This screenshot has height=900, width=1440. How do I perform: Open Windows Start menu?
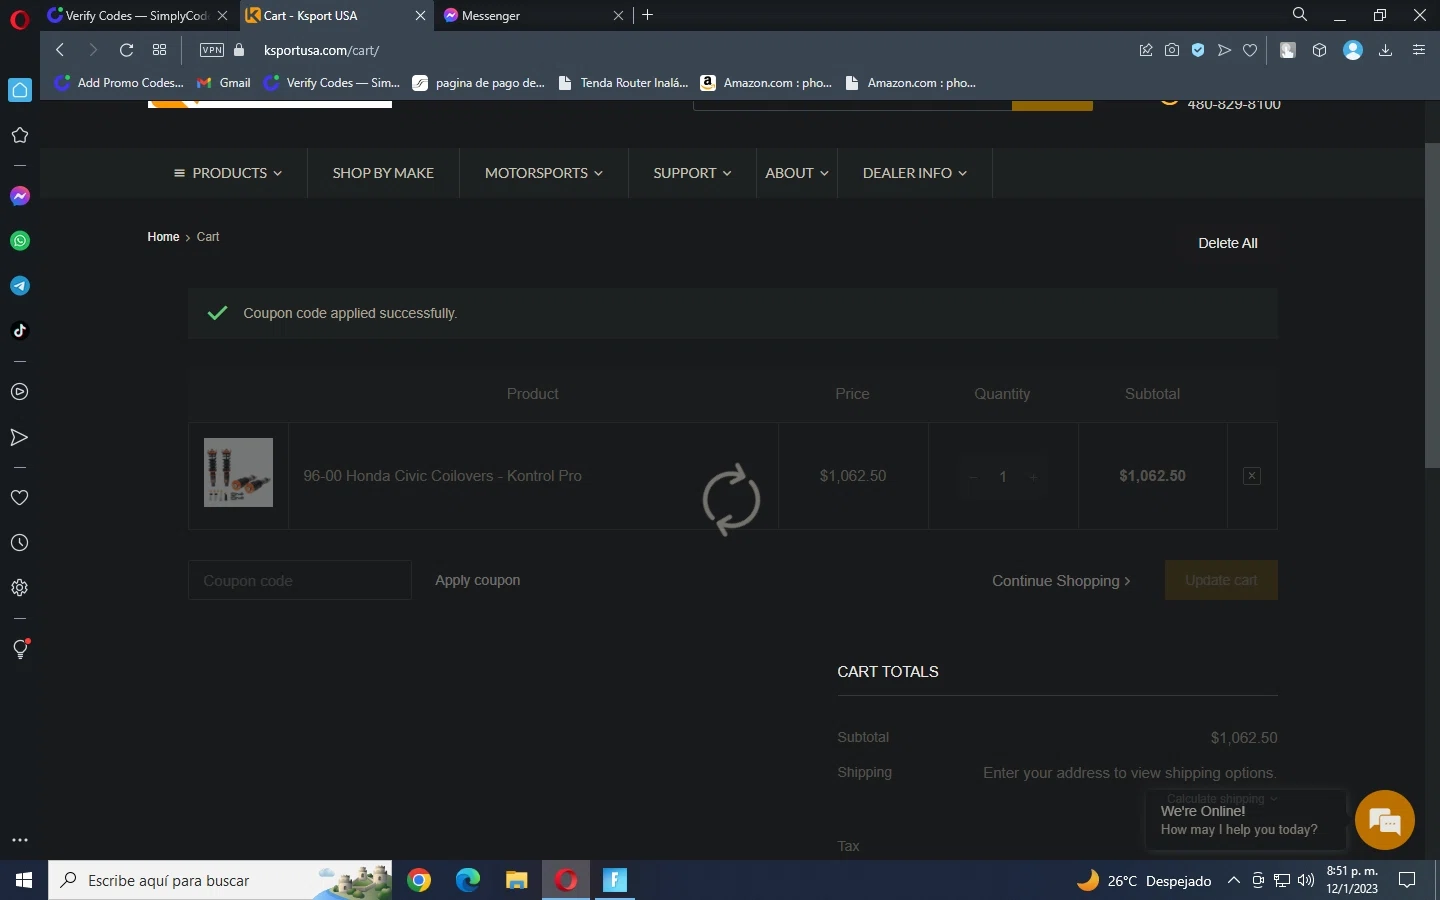pyautogui.click(x=24, y=880)
